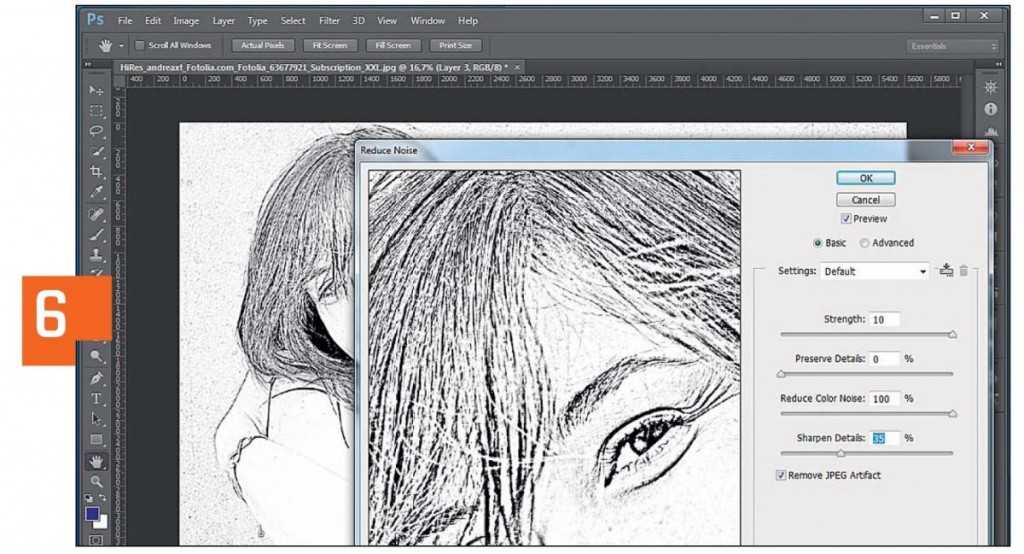Select the Move tool
The height and width of the screenshot is (554, 1024).
(97, 91)
